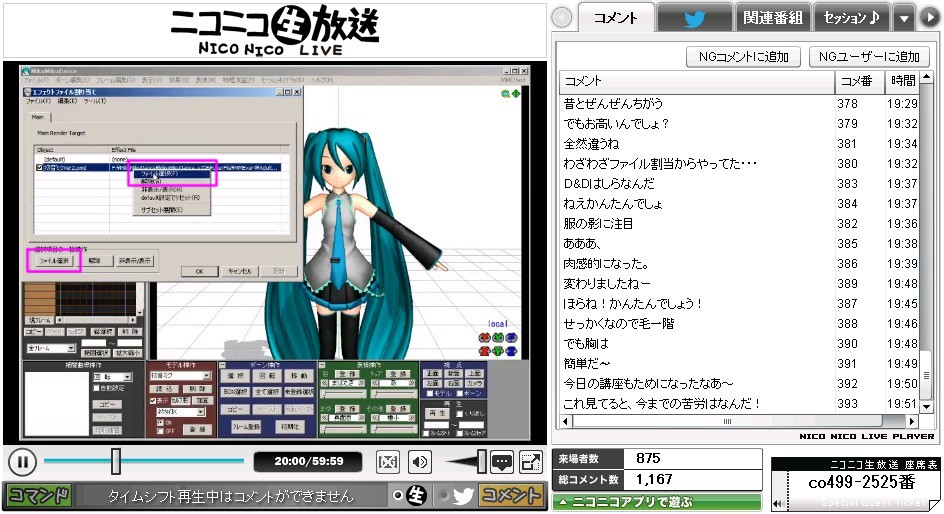Toggle モデル checkbox in 視点 panel
The height and width of the screenshot is (514, 944).
[x=429, y=394]
